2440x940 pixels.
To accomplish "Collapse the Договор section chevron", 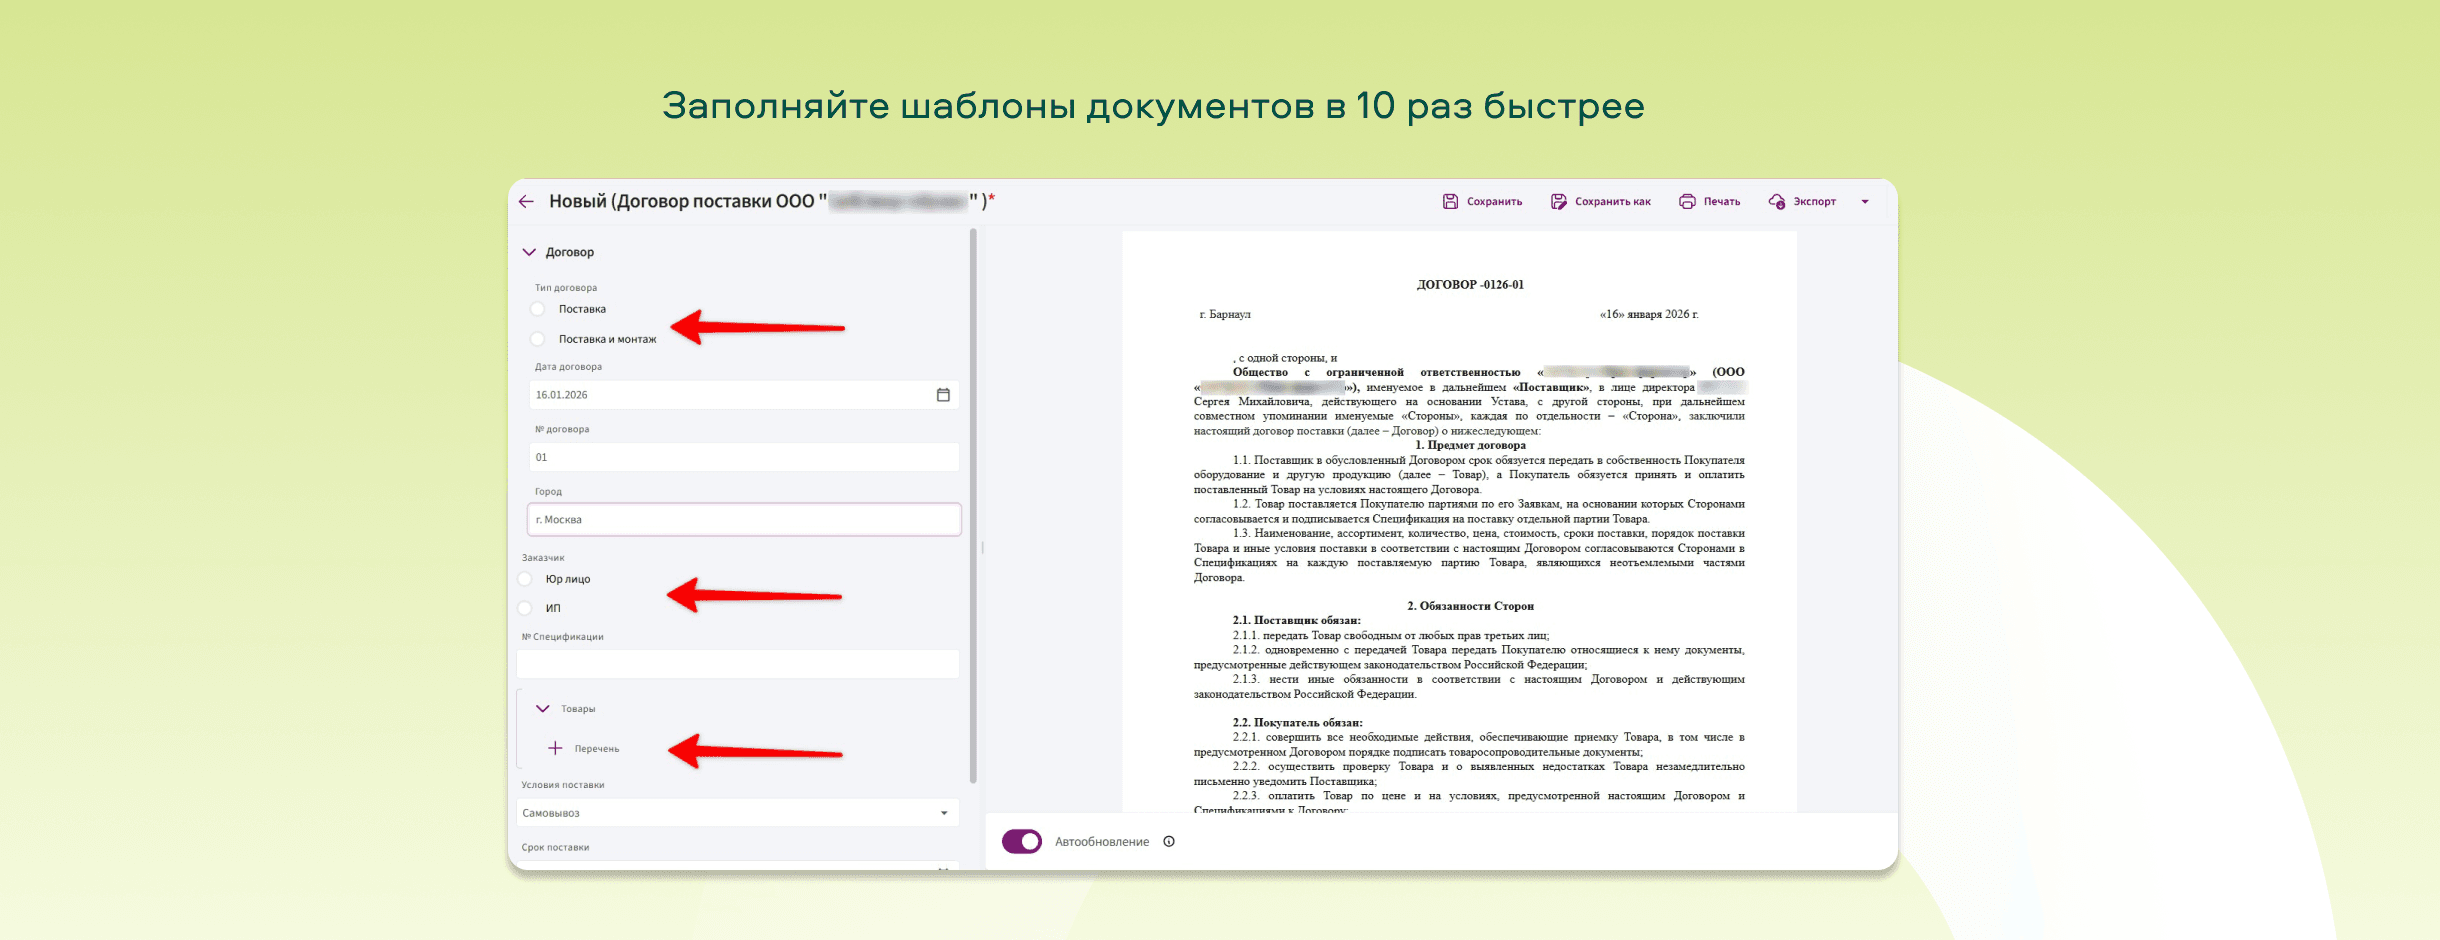I will (529, 252).
